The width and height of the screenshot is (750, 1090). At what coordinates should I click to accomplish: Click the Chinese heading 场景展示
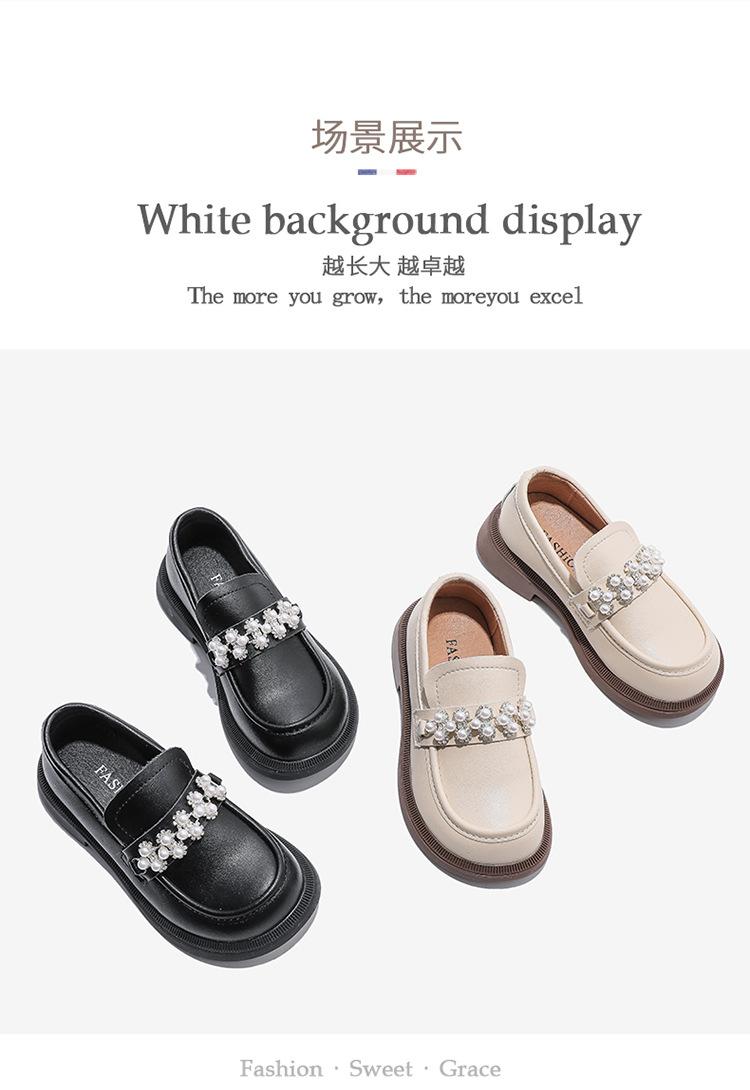(x=386, y=136)
